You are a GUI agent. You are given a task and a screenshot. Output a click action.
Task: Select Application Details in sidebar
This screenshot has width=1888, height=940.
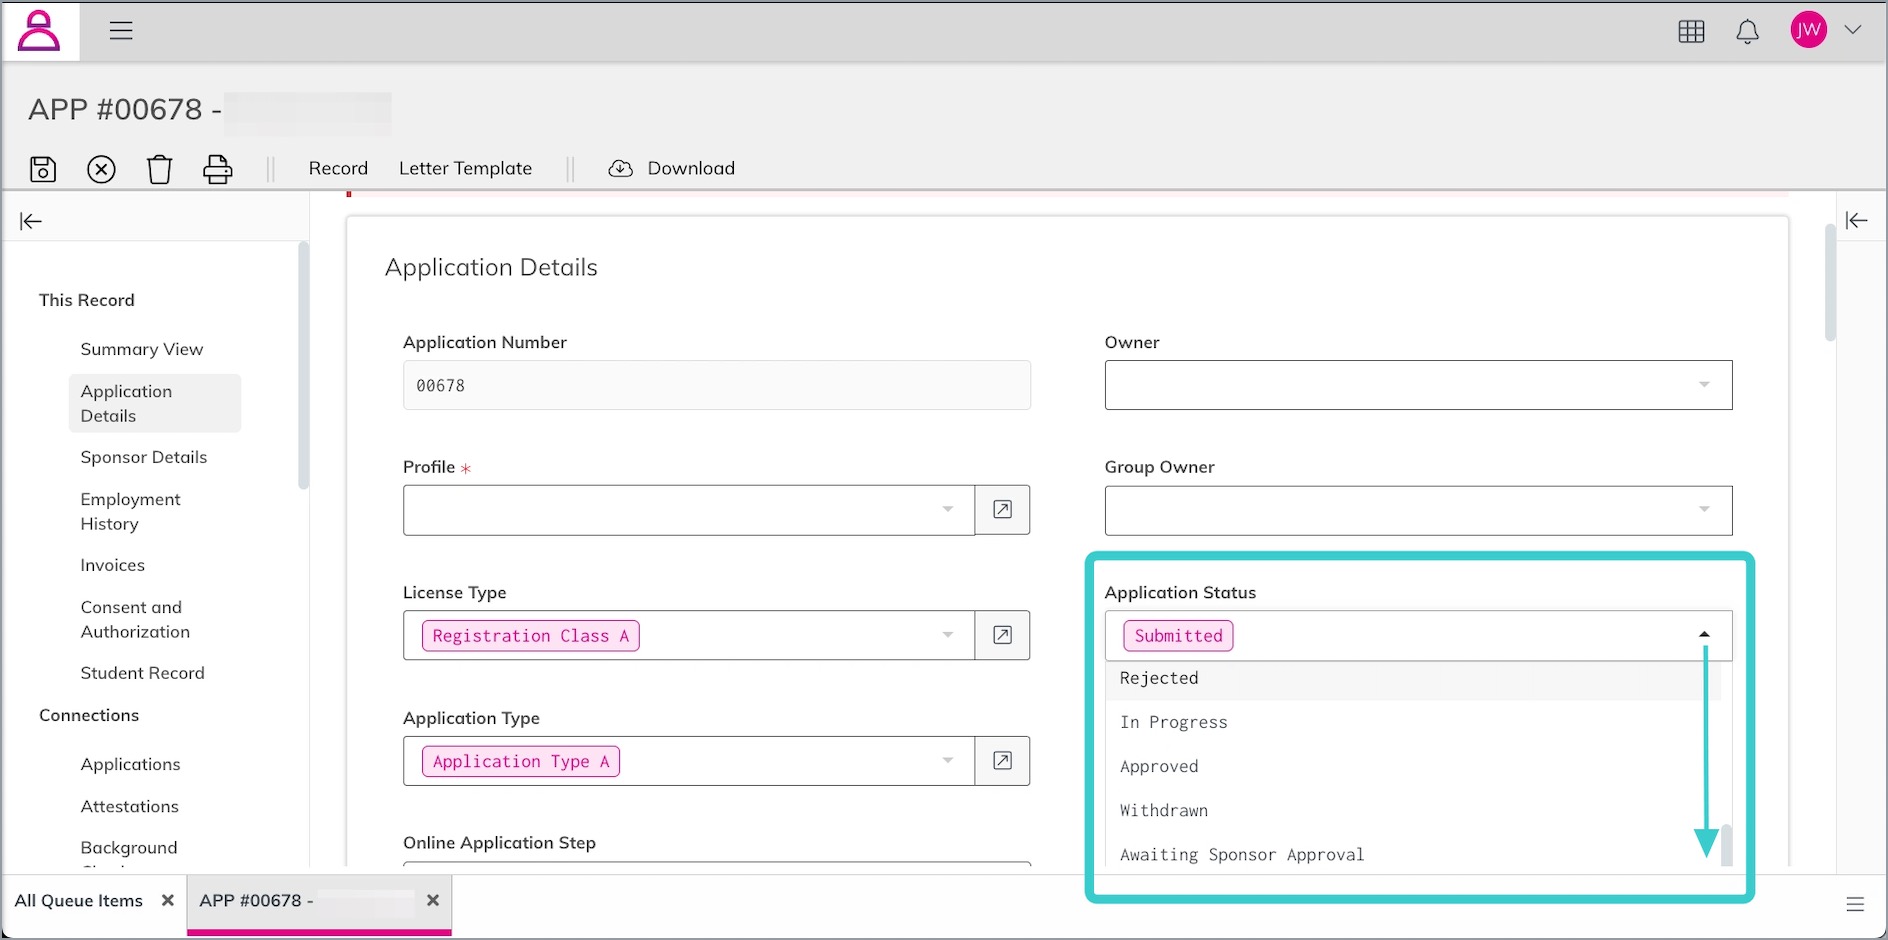click(x=155, y=403)
